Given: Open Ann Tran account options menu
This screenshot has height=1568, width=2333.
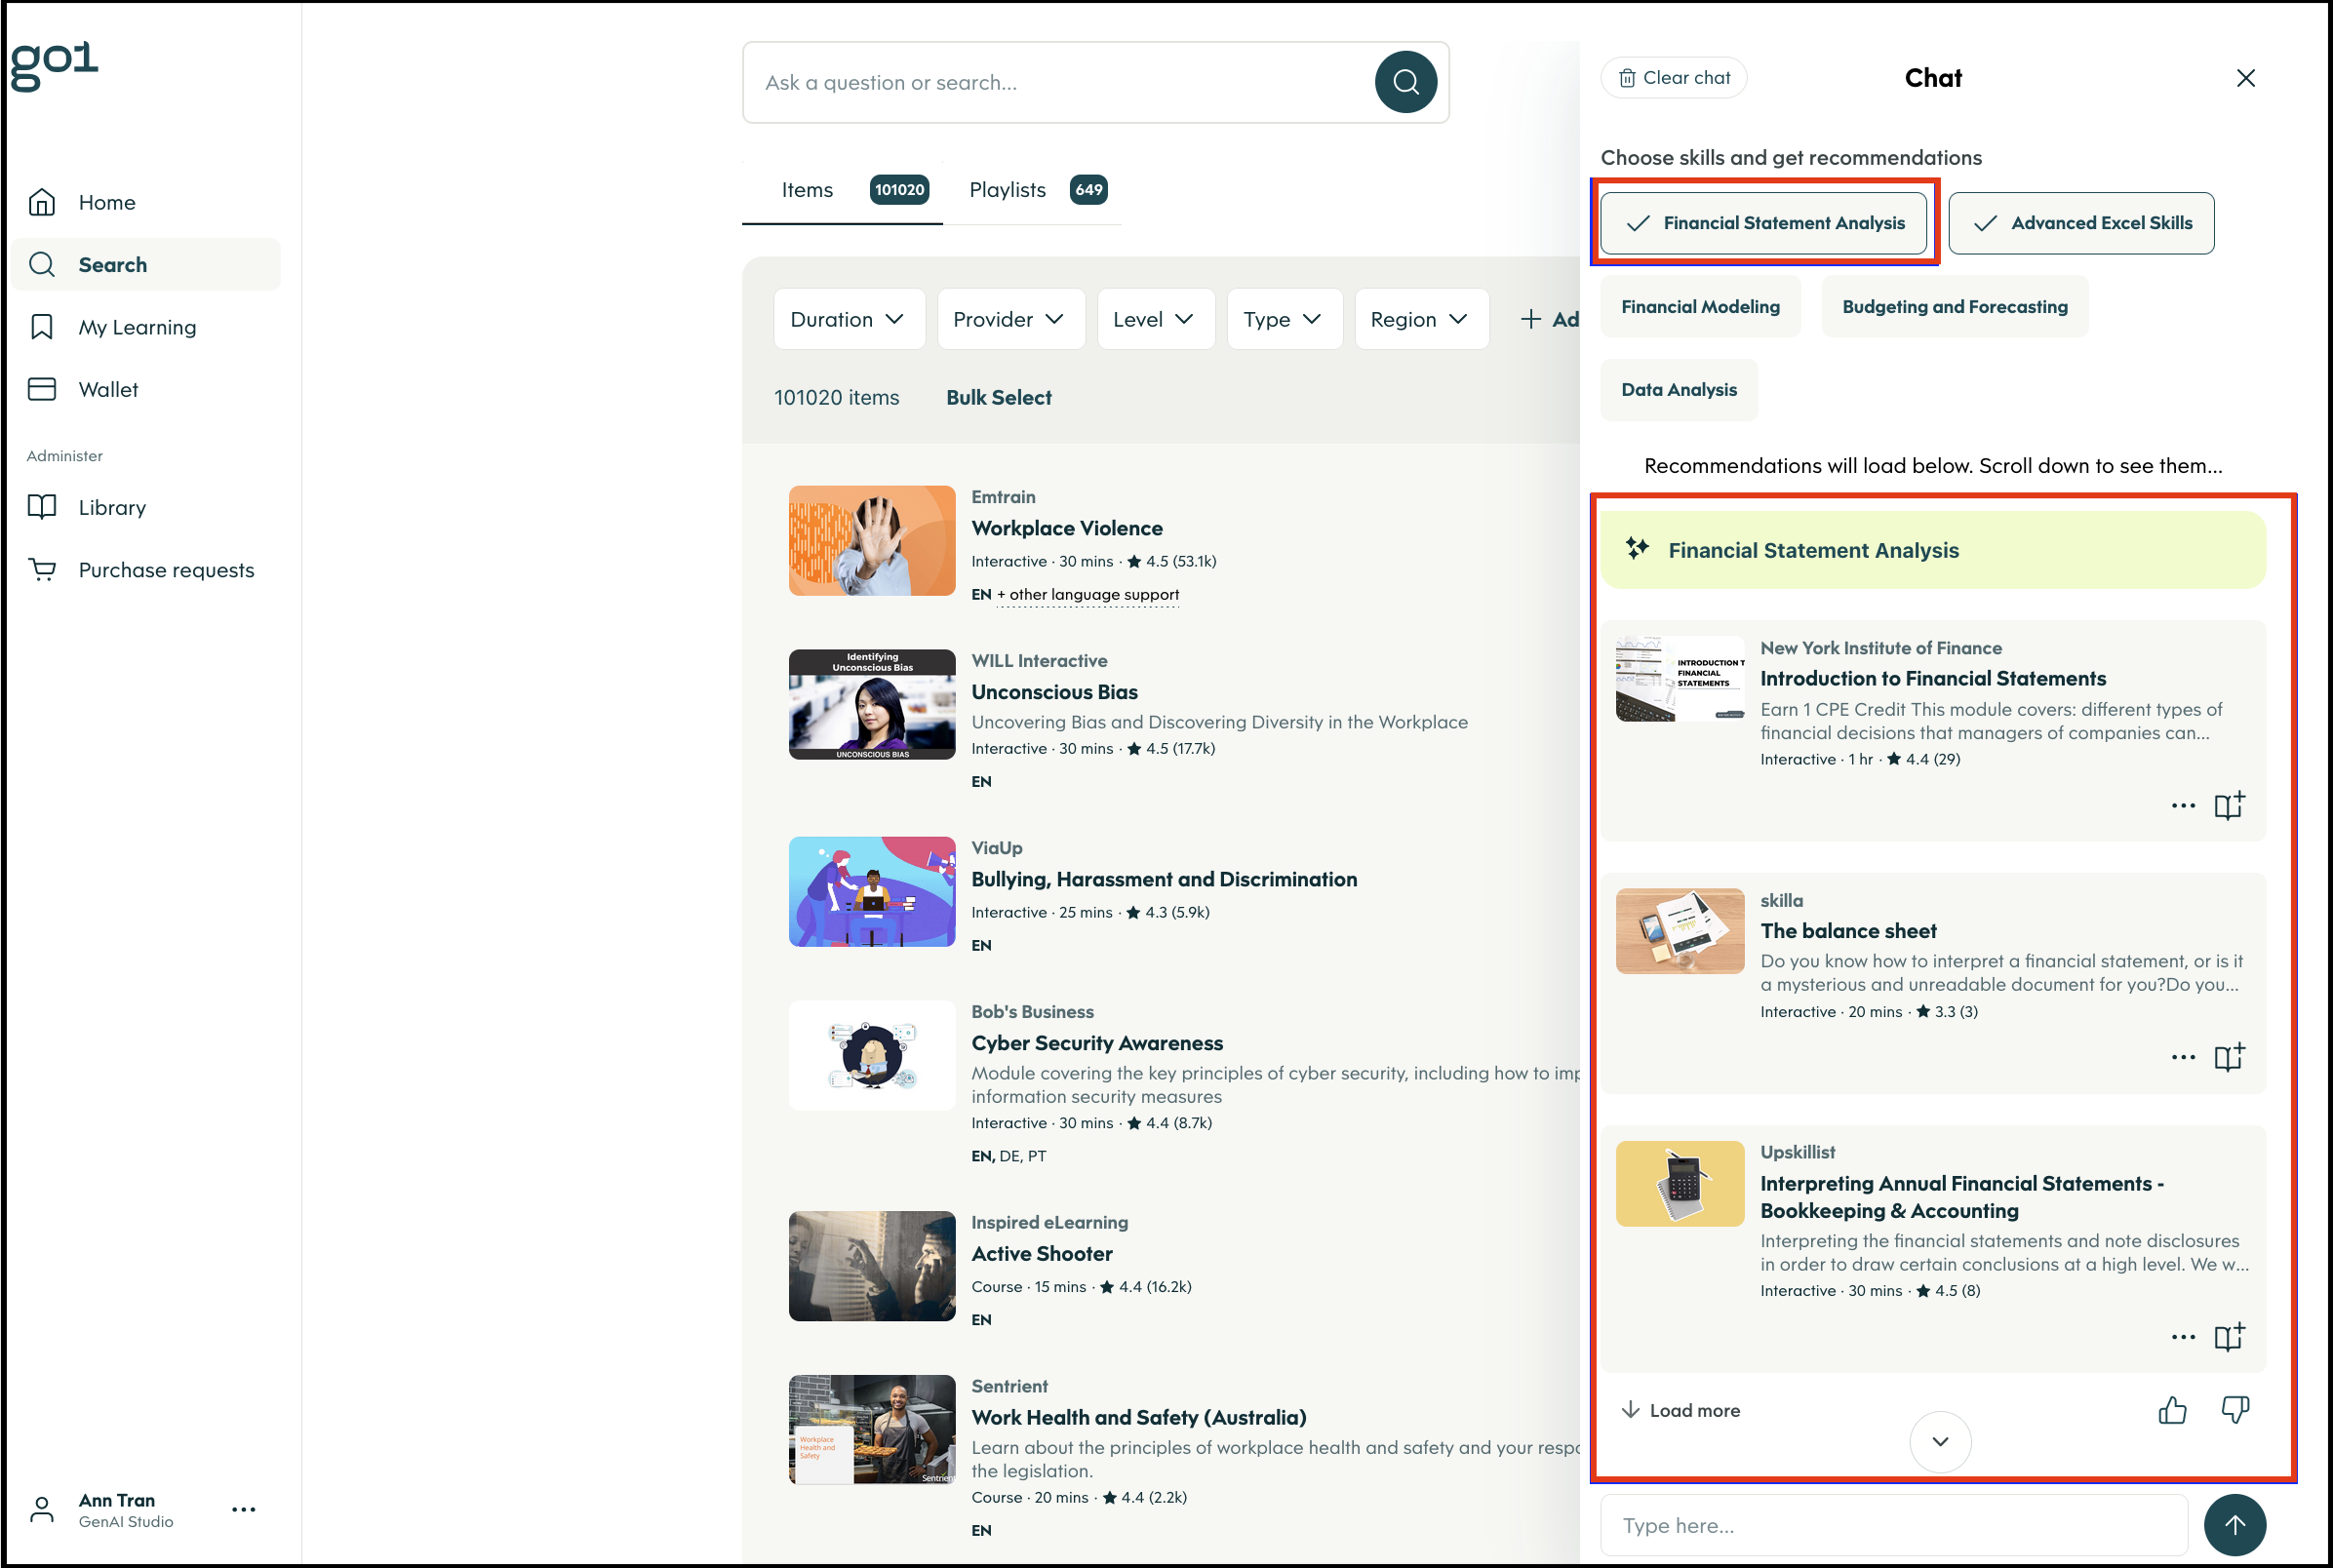Looking at the screenshot, I should [x=244, y=1509].
